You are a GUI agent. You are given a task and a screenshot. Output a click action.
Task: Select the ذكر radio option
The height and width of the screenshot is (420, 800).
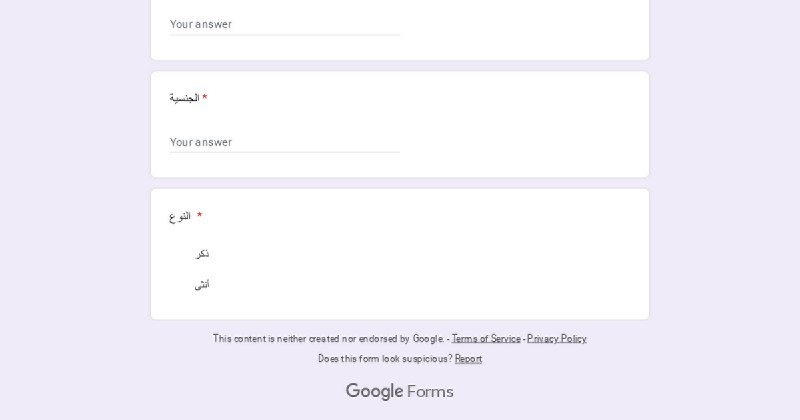coord(202,254)
